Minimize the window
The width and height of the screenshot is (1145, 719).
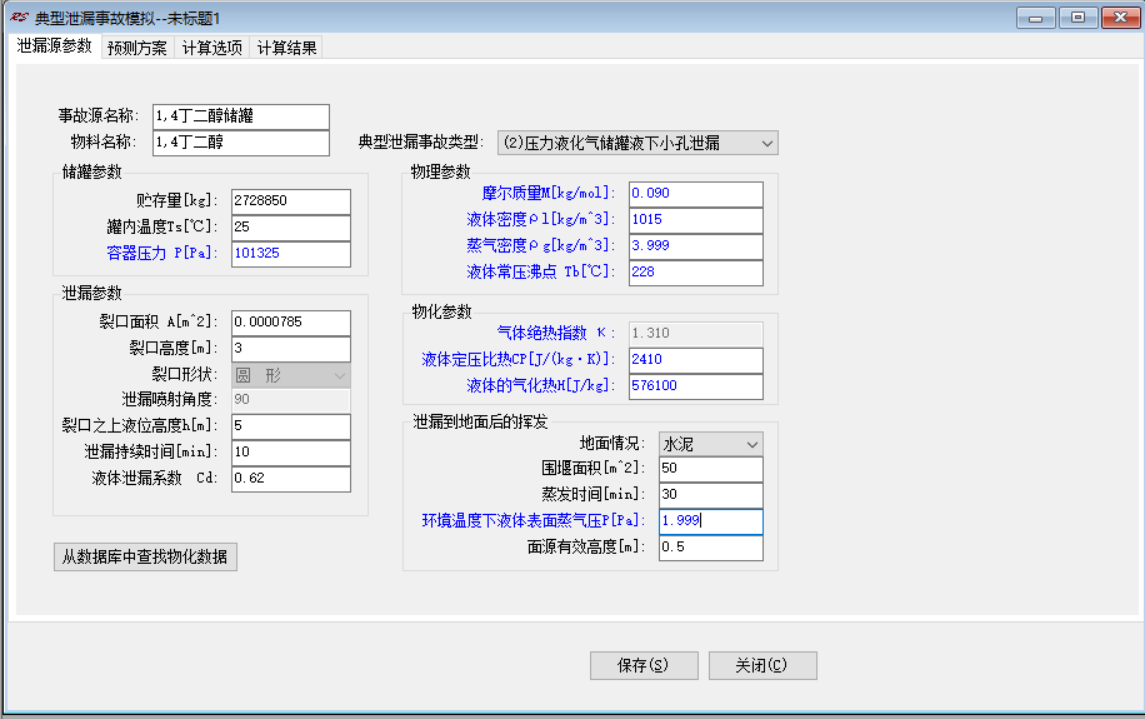pos(1035,18)
